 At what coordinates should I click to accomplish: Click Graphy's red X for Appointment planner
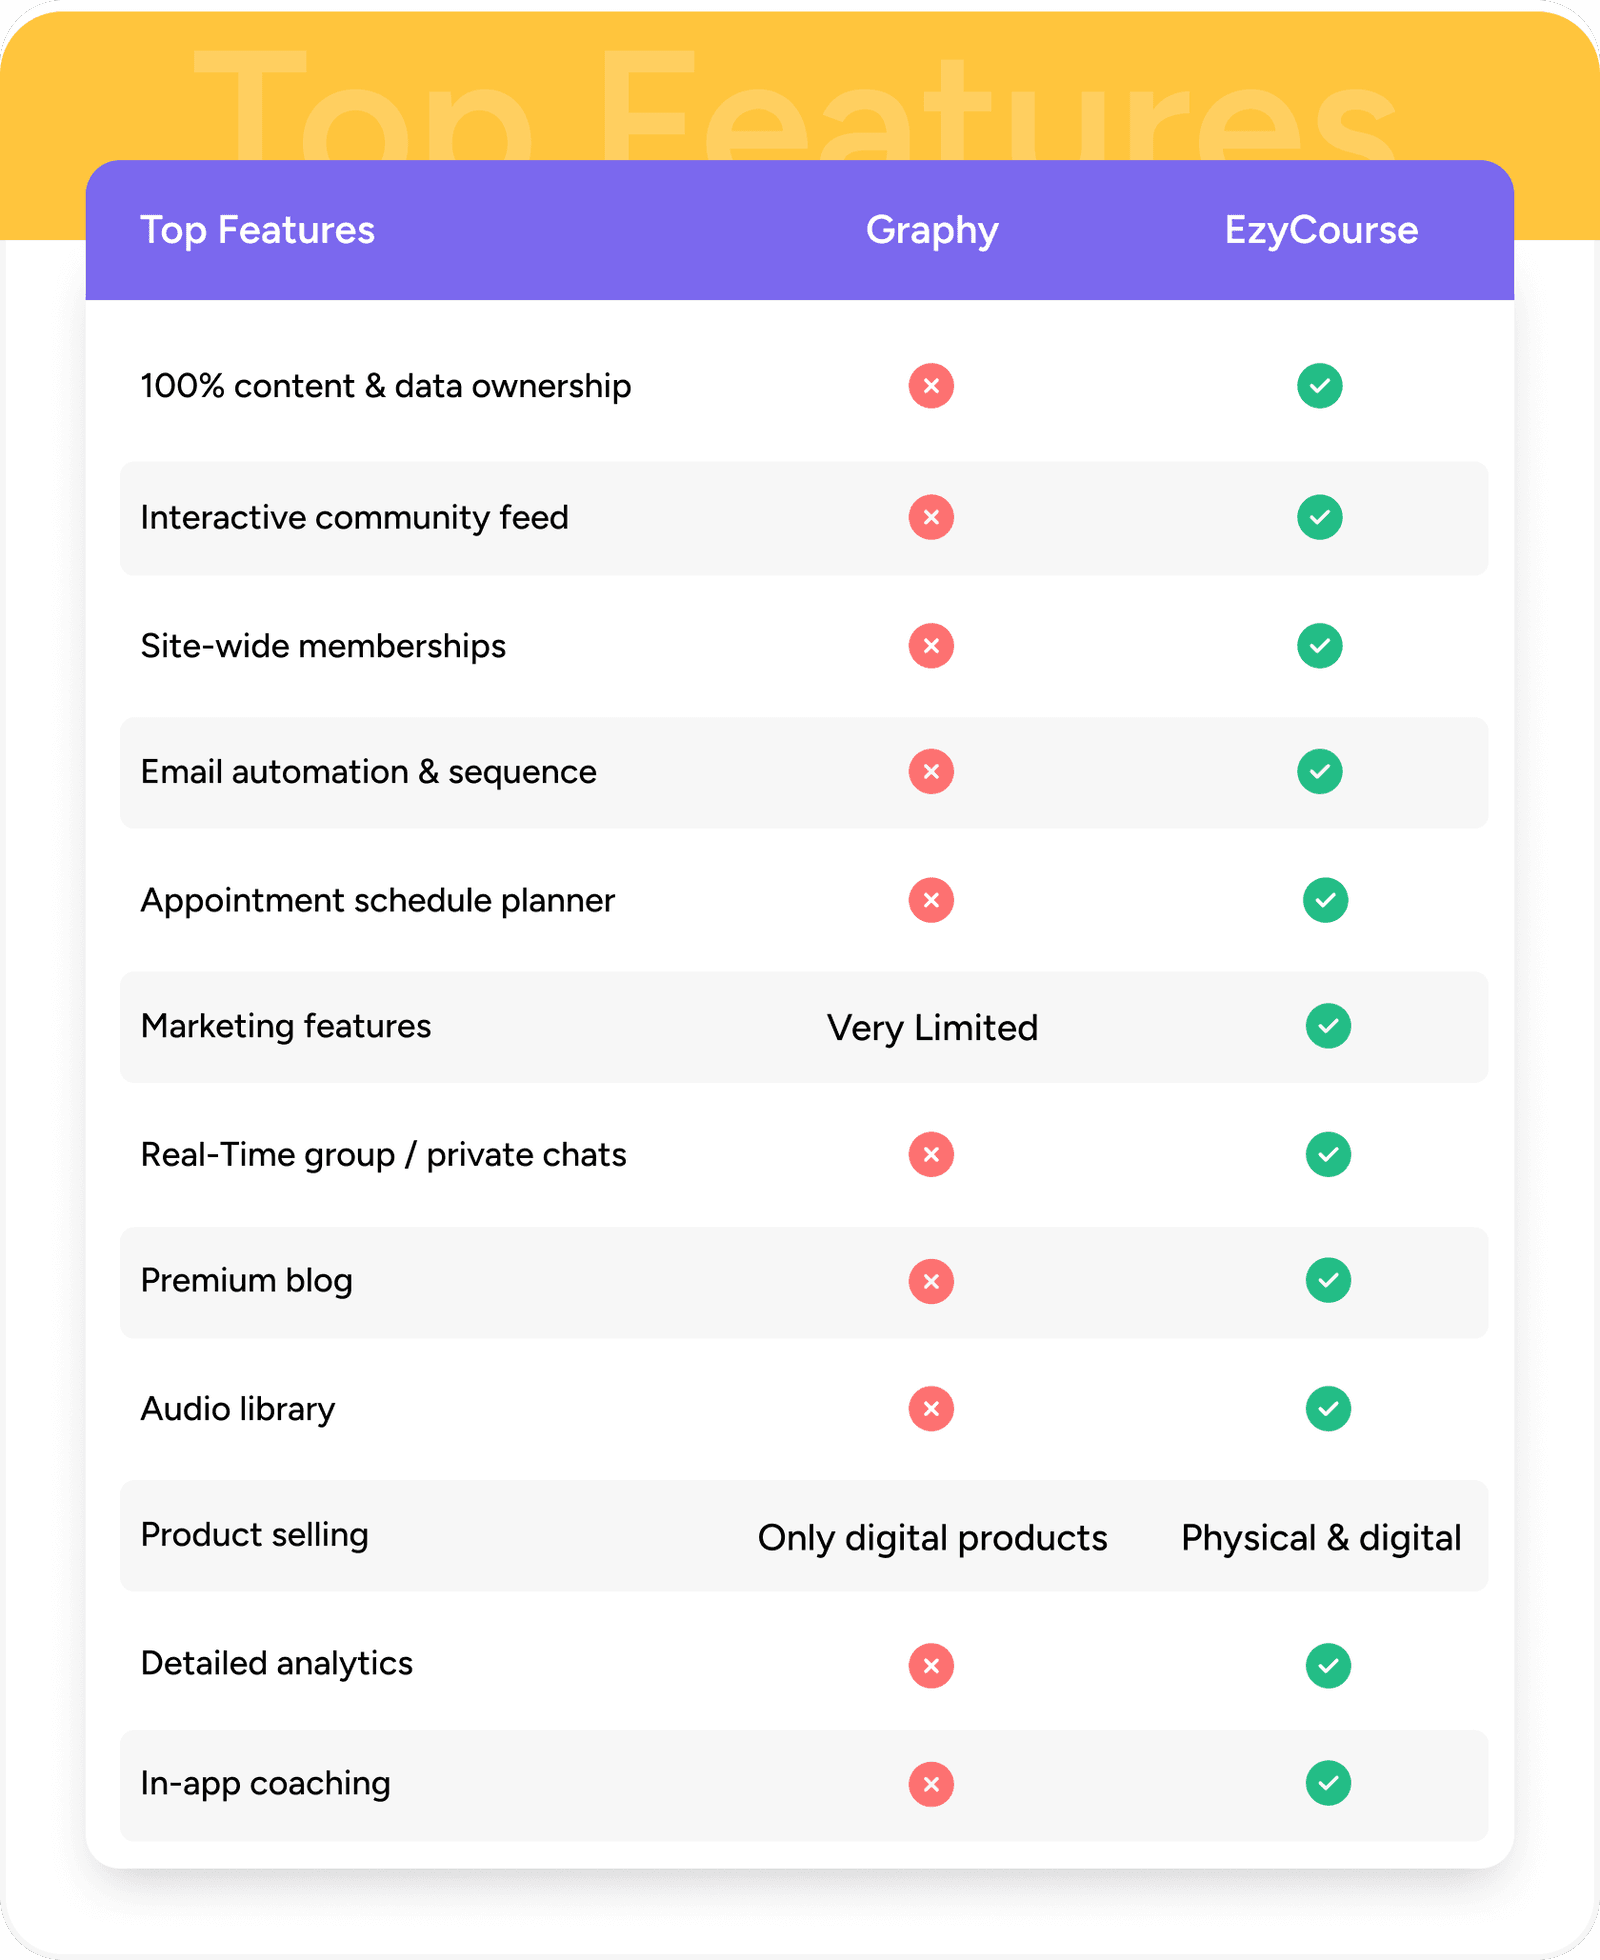pyautogui.click(x=931, y=900)
